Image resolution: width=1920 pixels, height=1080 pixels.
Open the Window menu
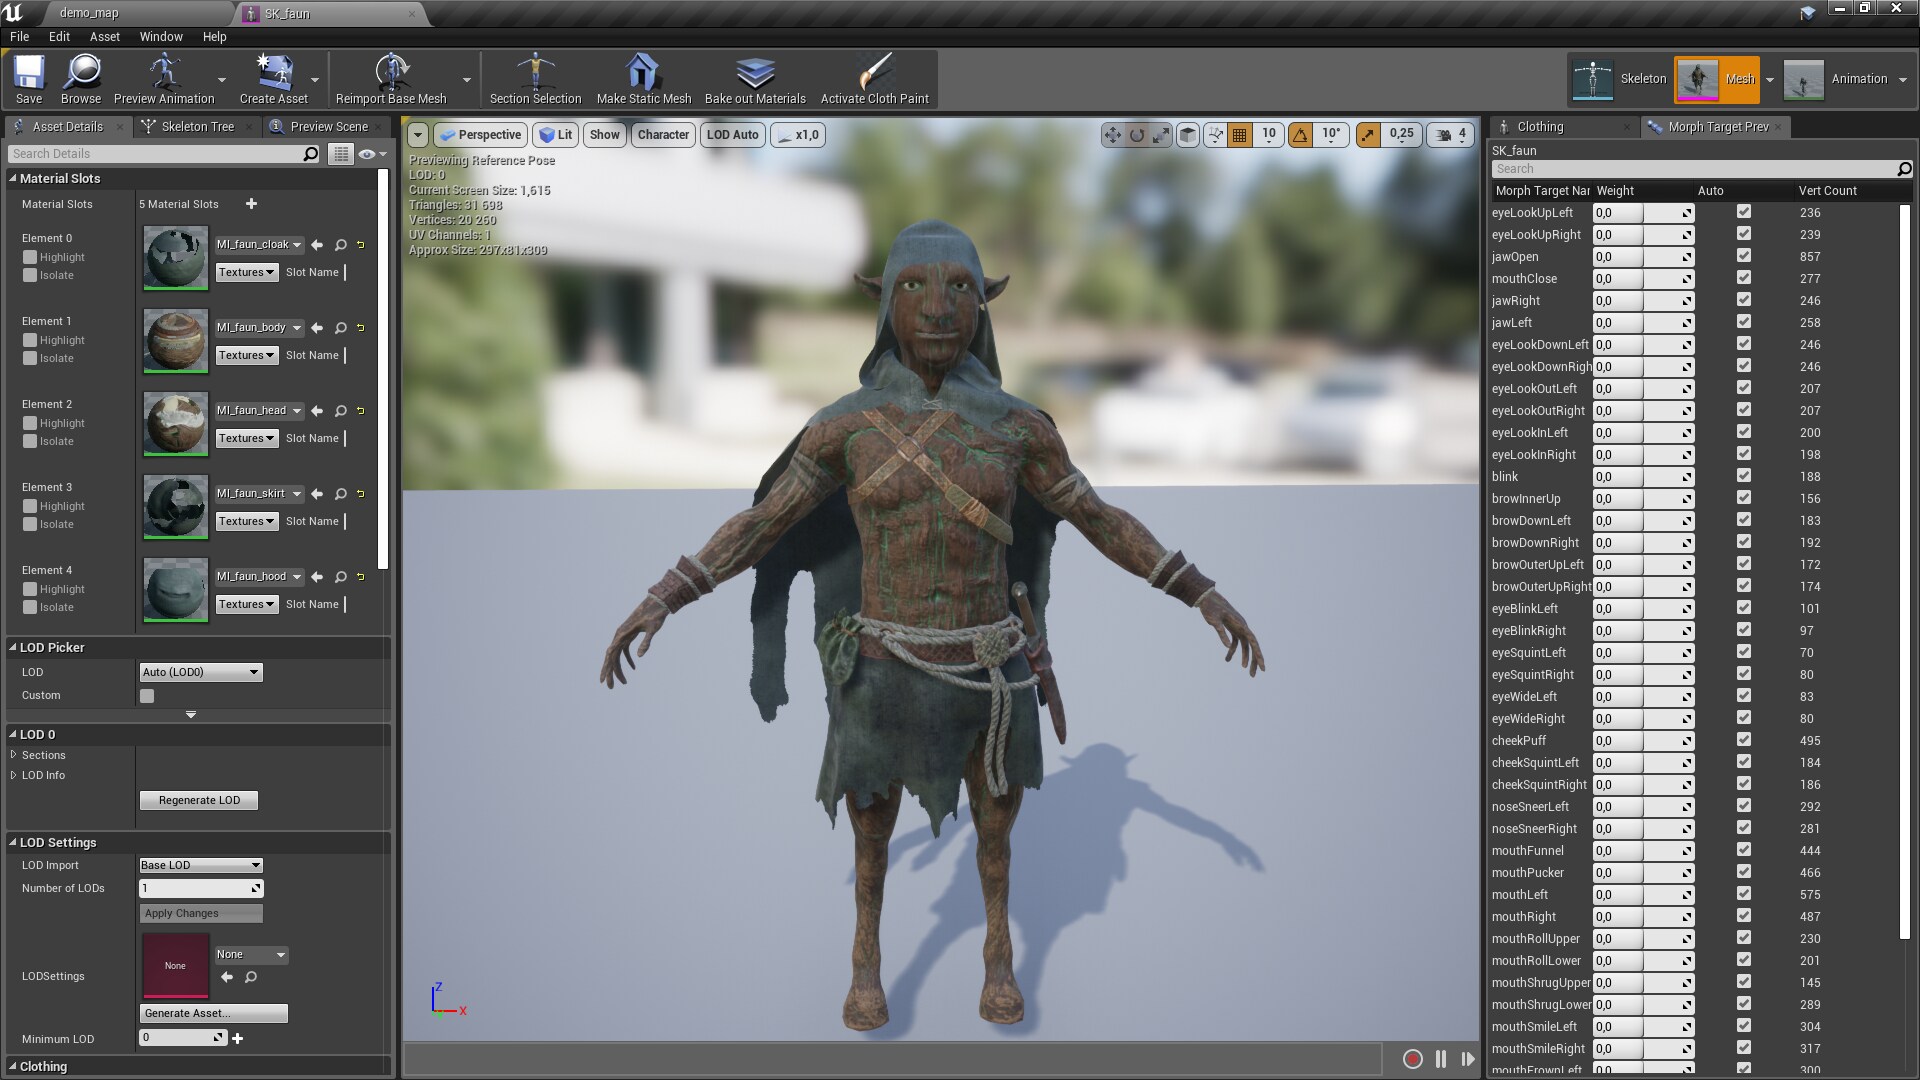click(x=160, y=36)
